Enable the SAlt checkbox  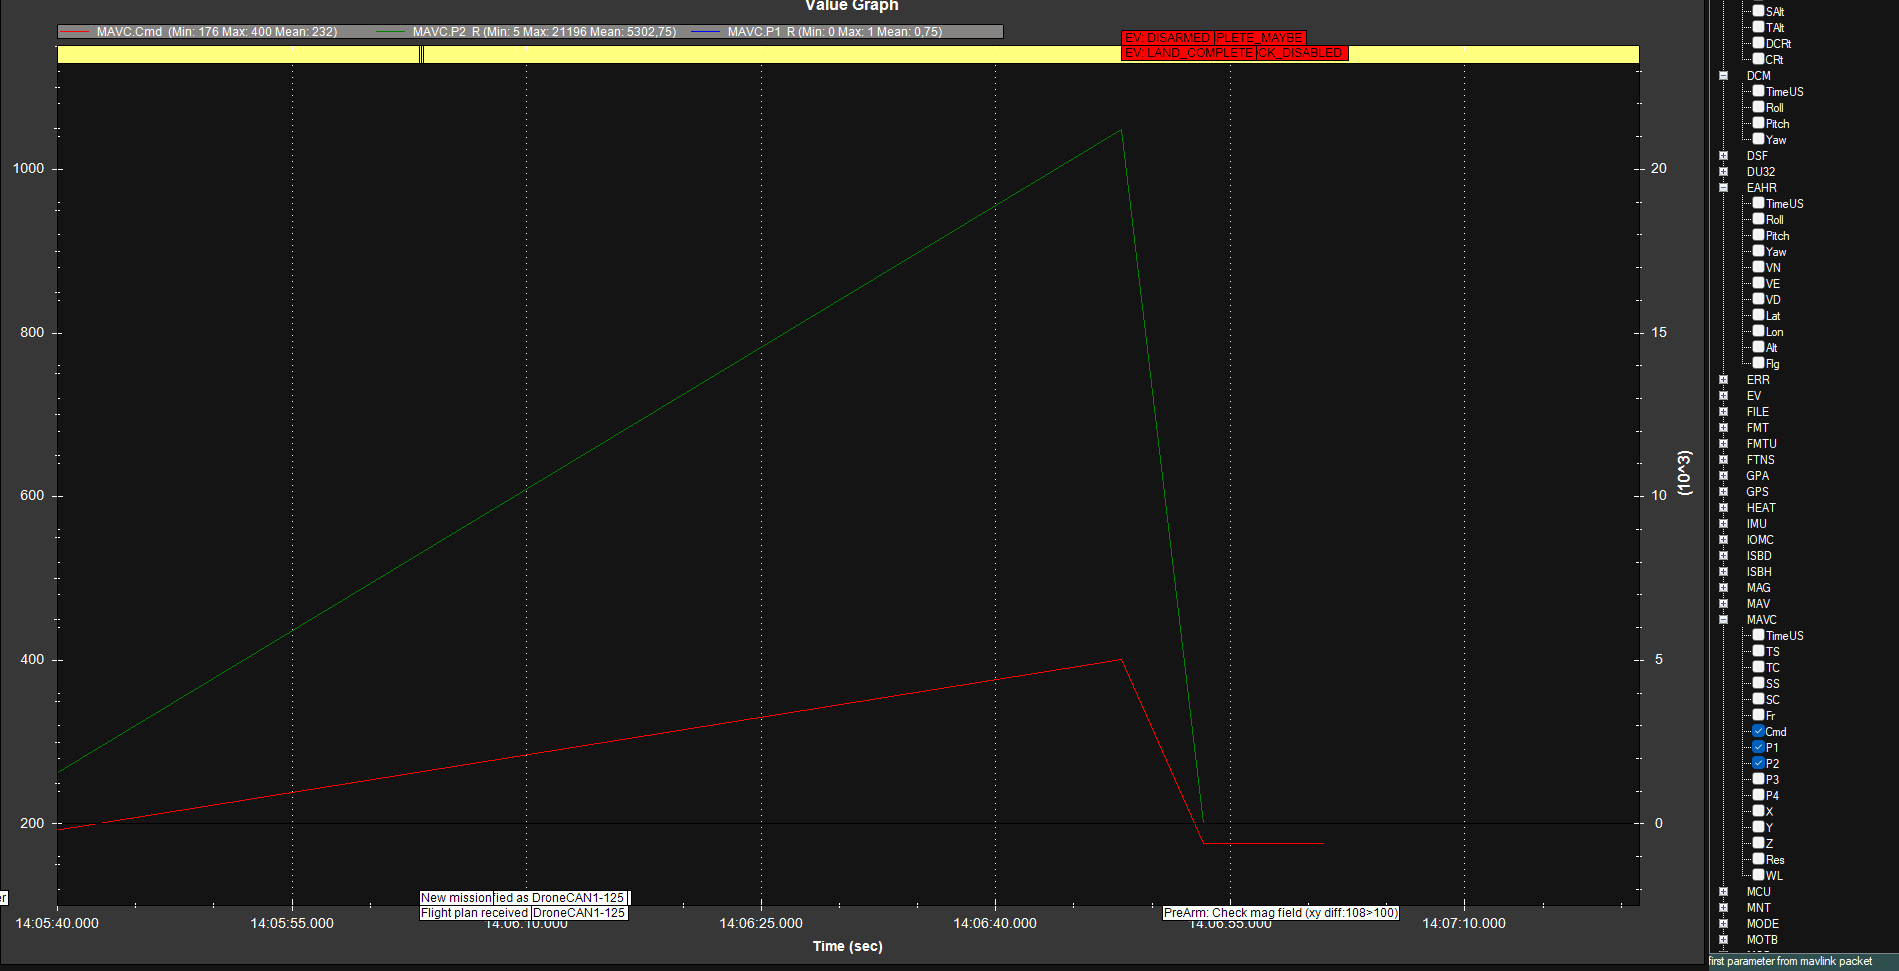pyautogui.click(x=1758, y=12)
